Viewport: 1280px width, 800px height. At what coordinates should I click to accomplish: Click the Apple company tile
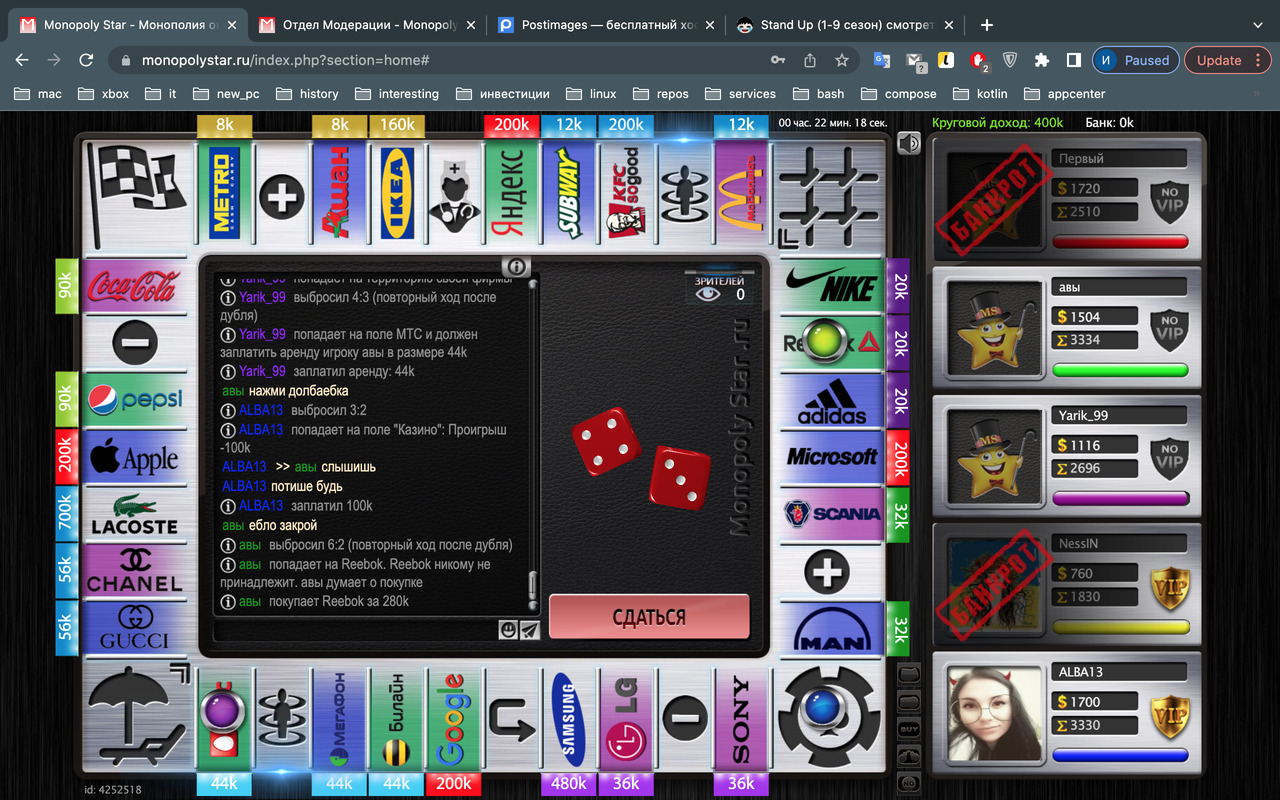click(x=133, y=458)
